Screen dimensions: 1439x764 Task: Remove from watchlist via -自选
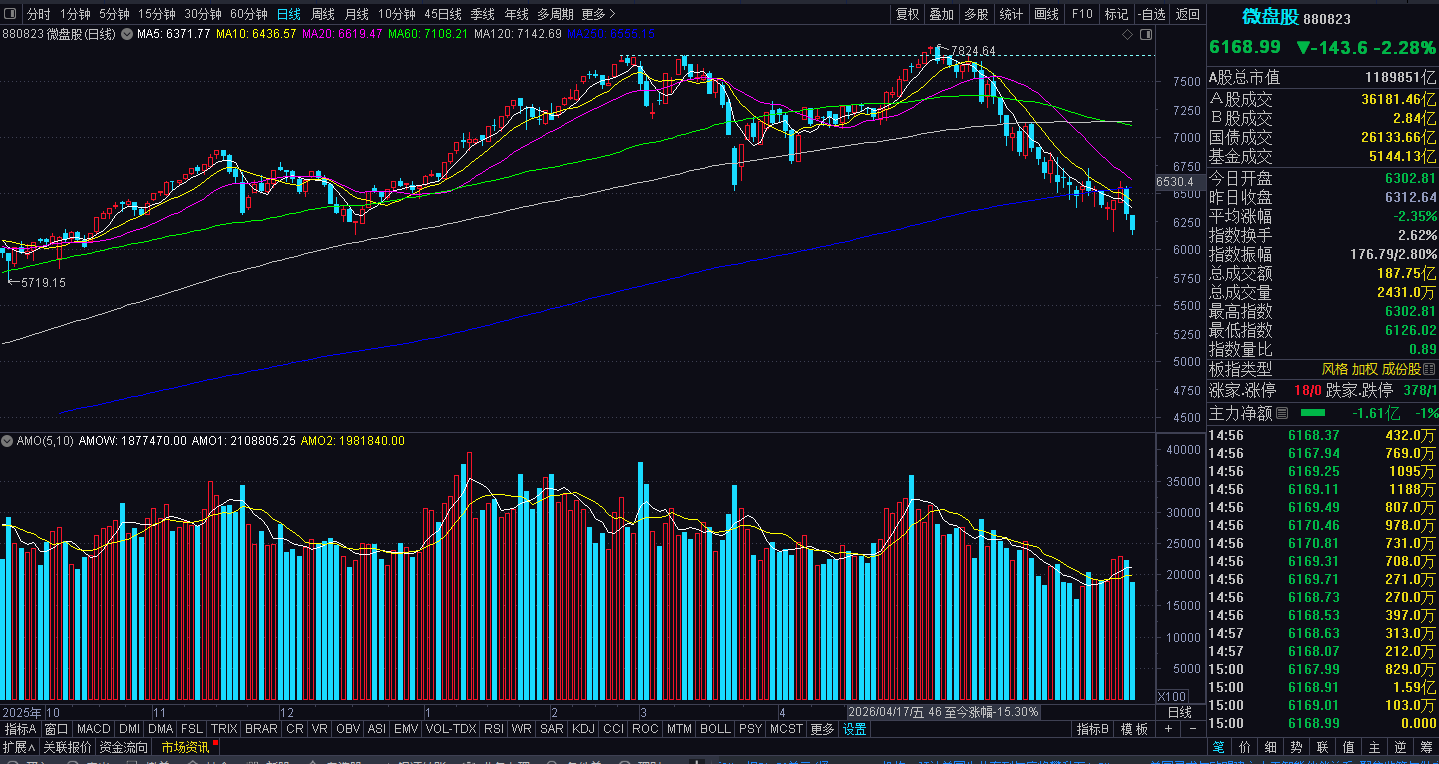click(1151, 14)
